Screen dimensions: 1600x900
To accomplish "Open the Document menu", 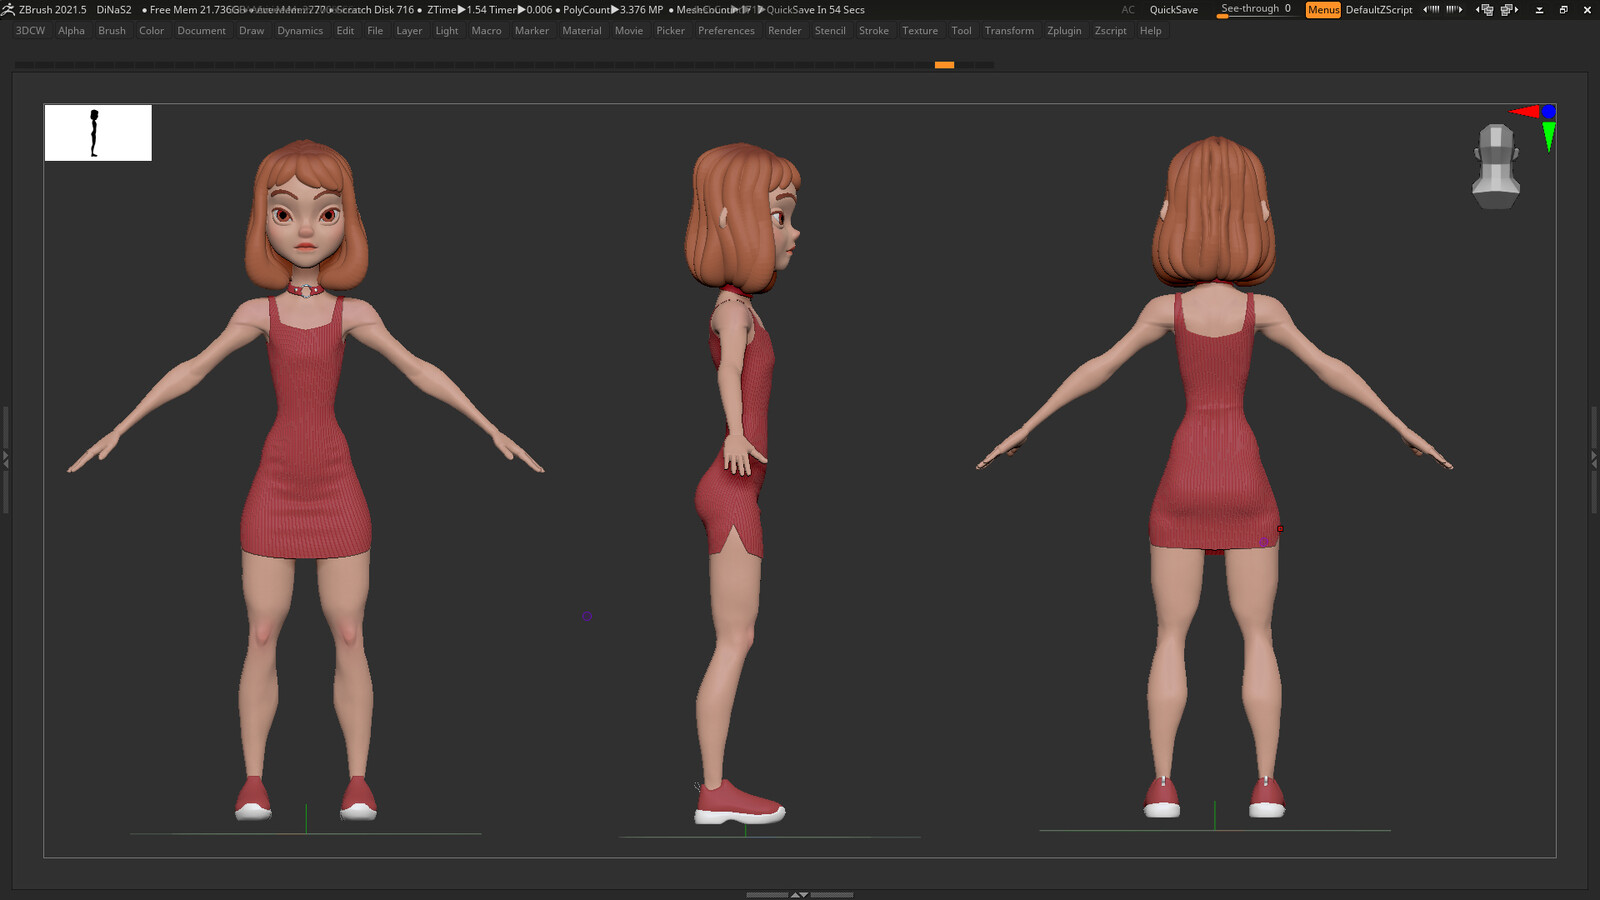I will [201, 31].
